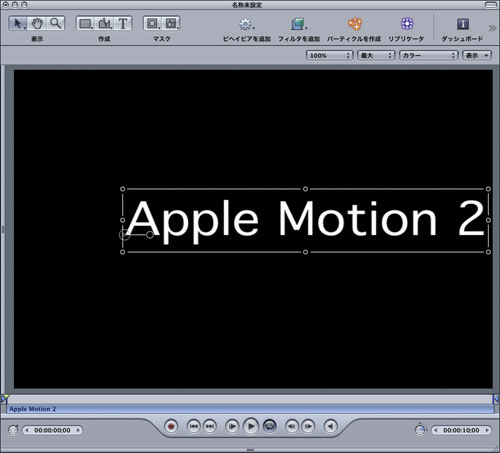
Task: Click right-middle handle of text bounding box
Action: (488, 220)
